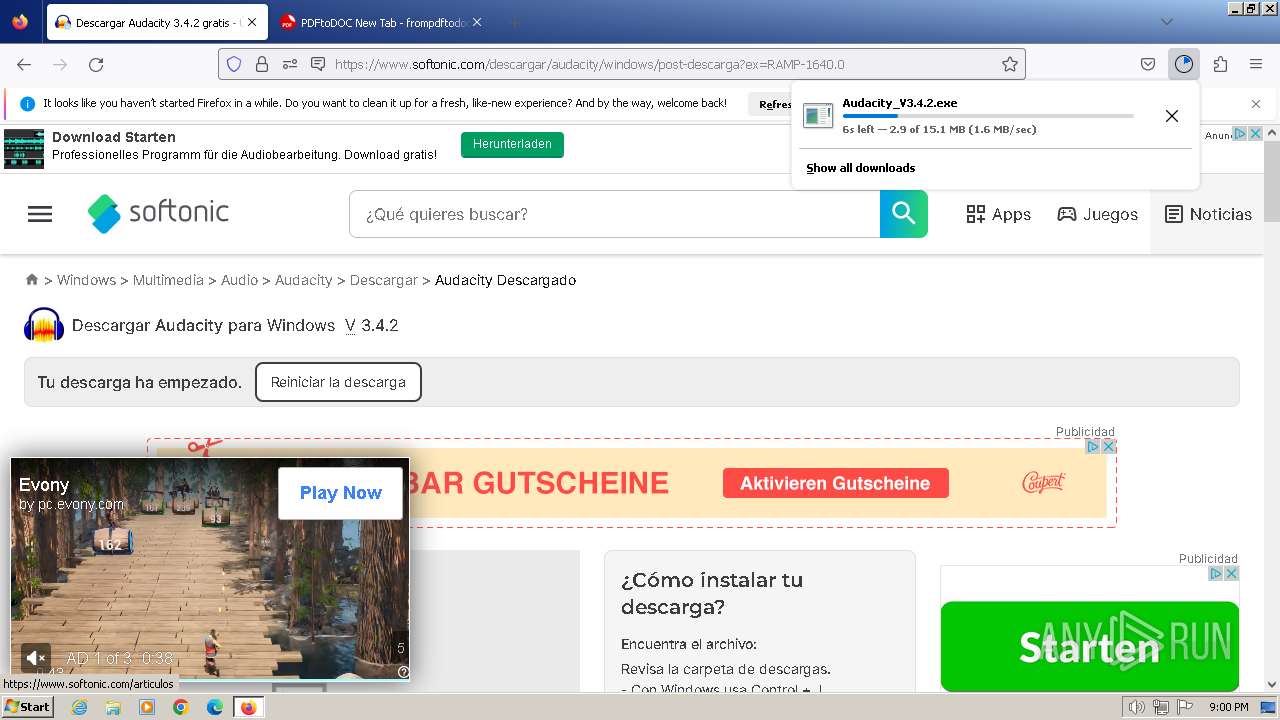Viewport: 1280px width, 720px height.
Task: Cancel the Audacity_V3.4.2.exe download
Action: click(1172, 116)
